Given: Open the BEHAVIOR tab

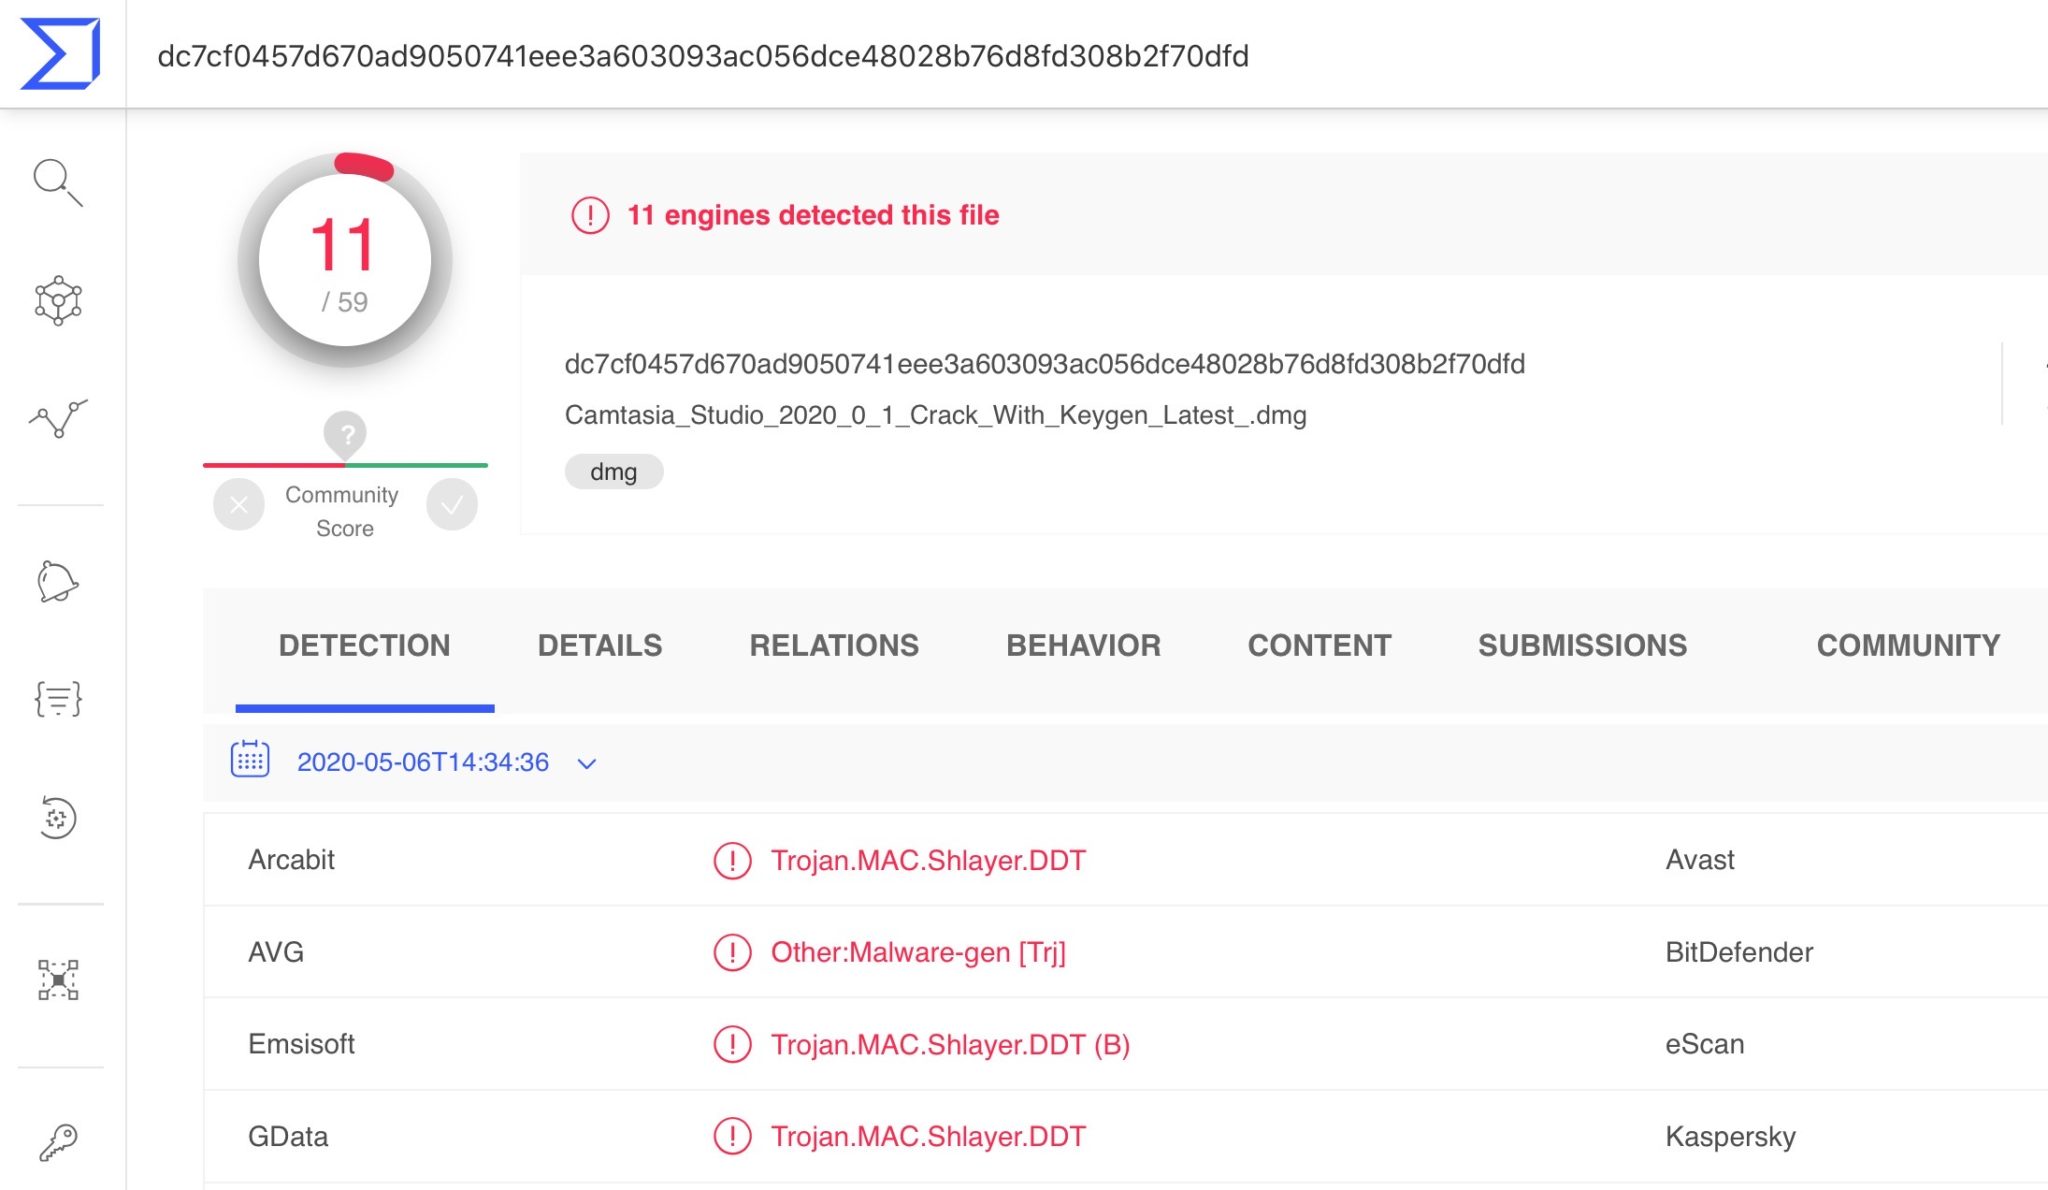Looking at the screenshot, I should [x=1083, y=646].
